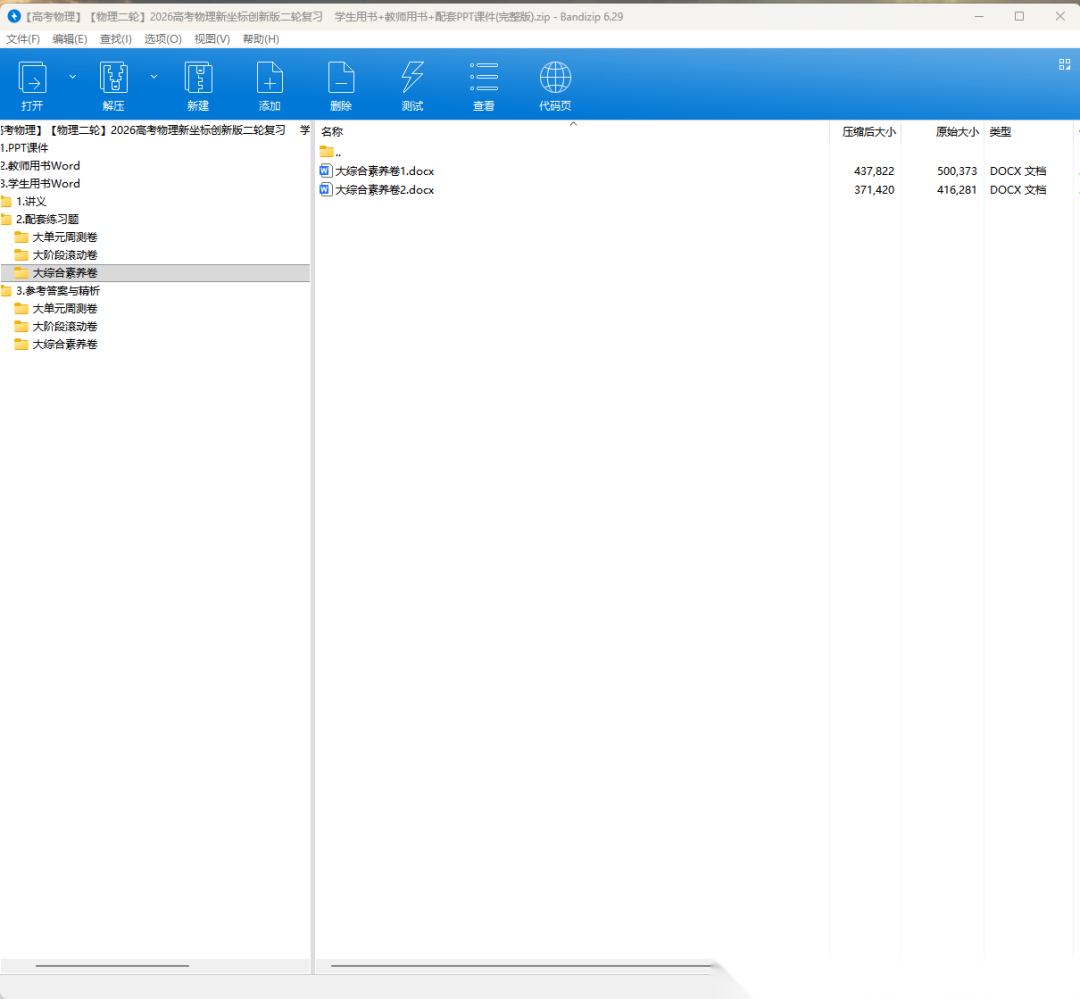Open the dropdown arrow beside 打开
Image resolution: width=1080 pixels, height=999 pixels.
pos(72,76)
